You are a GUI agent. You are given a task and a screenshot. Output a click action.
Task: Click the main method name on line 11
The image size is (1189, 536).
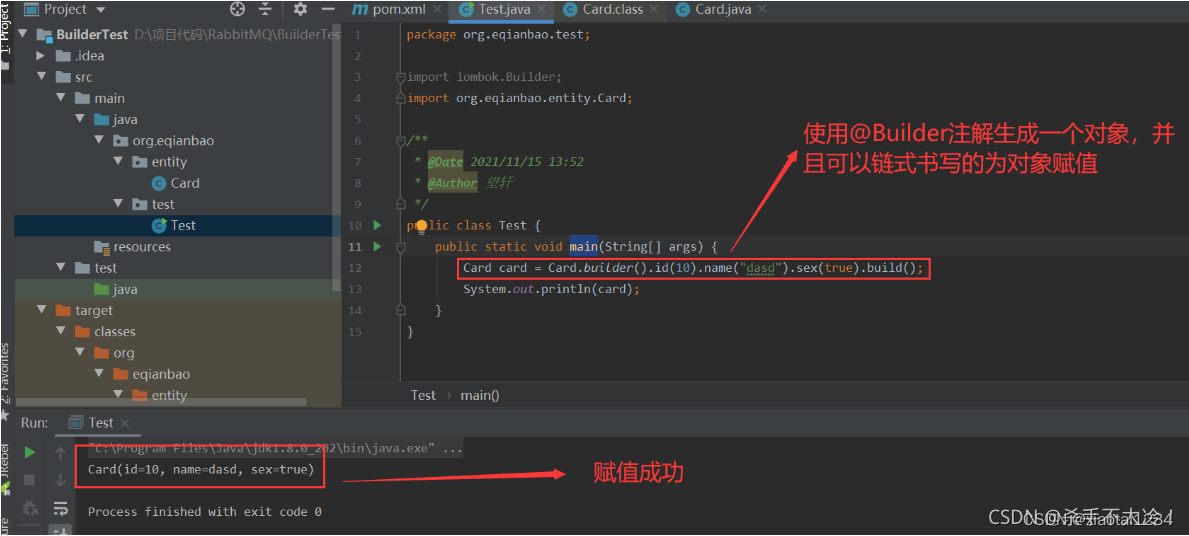coord(583,246)
